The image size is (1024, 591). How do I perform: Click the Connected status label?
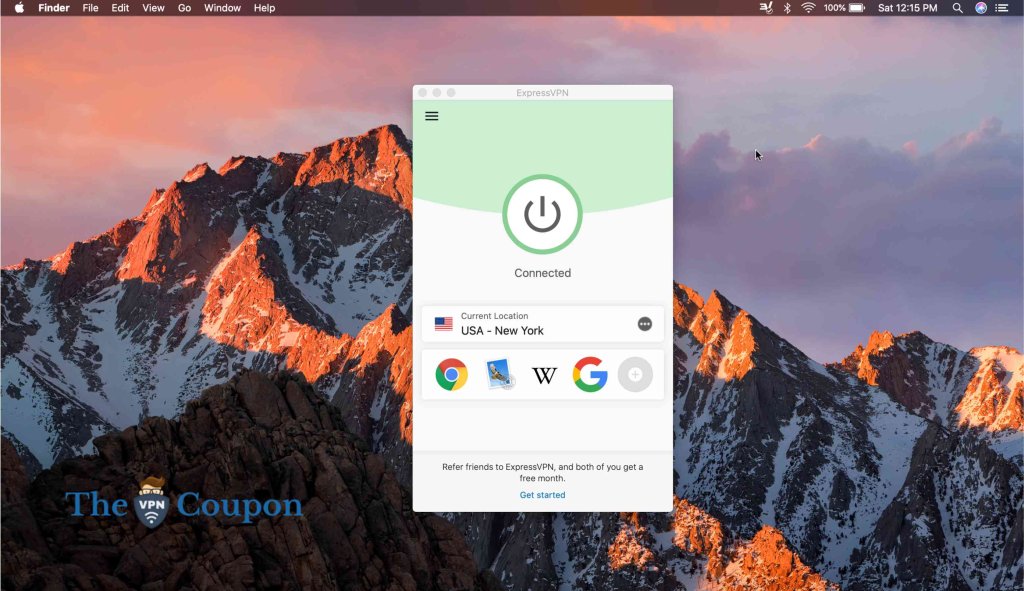(x=542, y=272)
